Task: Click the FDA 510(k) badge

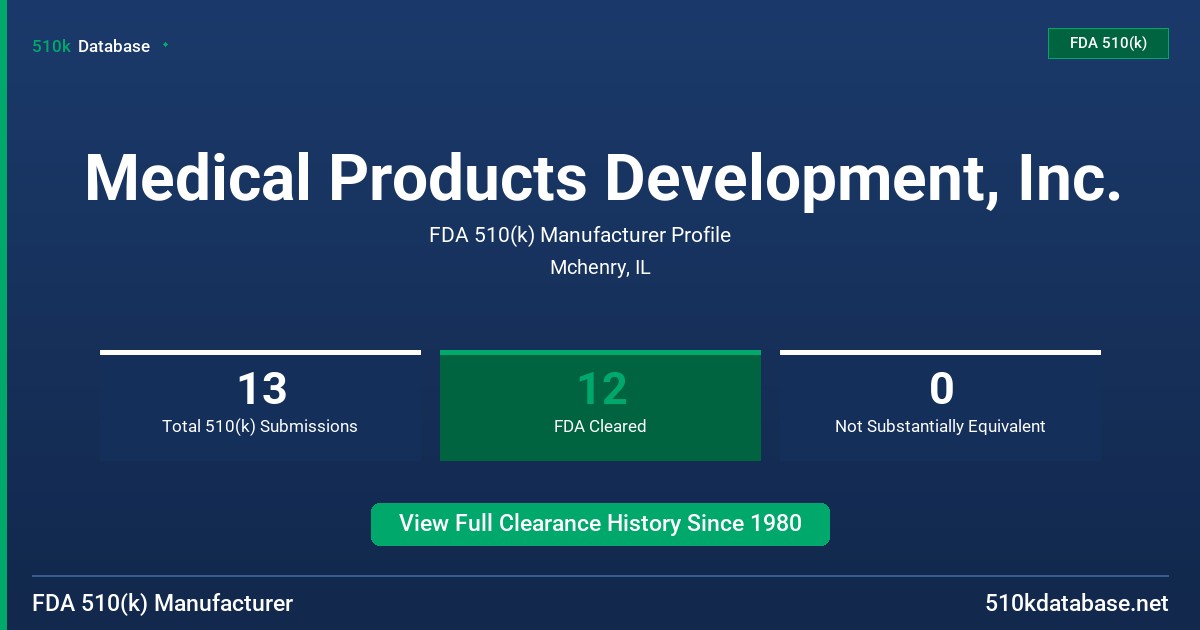Action: click(x=1108, y=43)
